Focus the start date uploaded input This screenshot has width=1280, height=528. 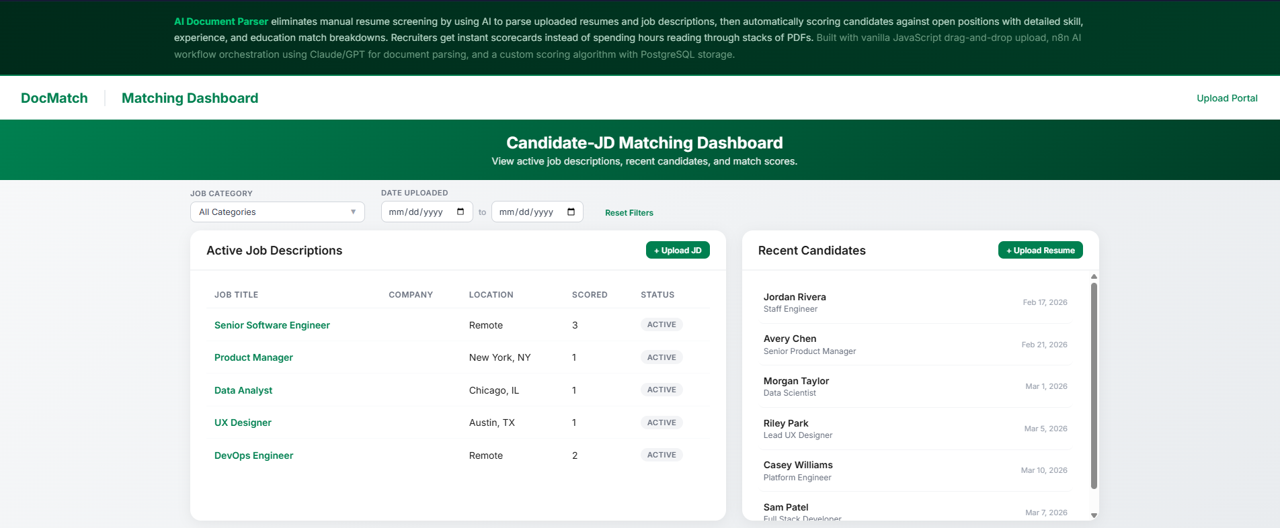click(415, 212)
